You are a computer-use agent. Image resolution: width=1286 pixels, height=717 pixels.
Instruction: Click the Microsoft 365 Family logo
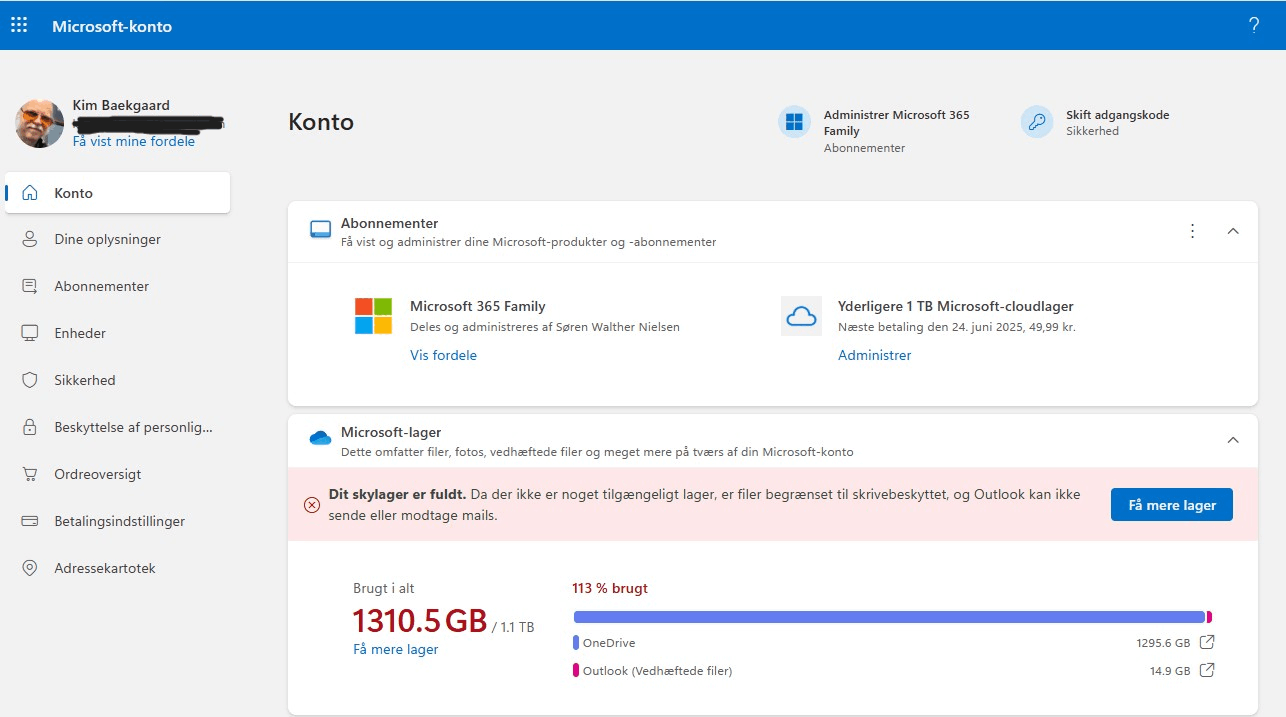point(374,316)
